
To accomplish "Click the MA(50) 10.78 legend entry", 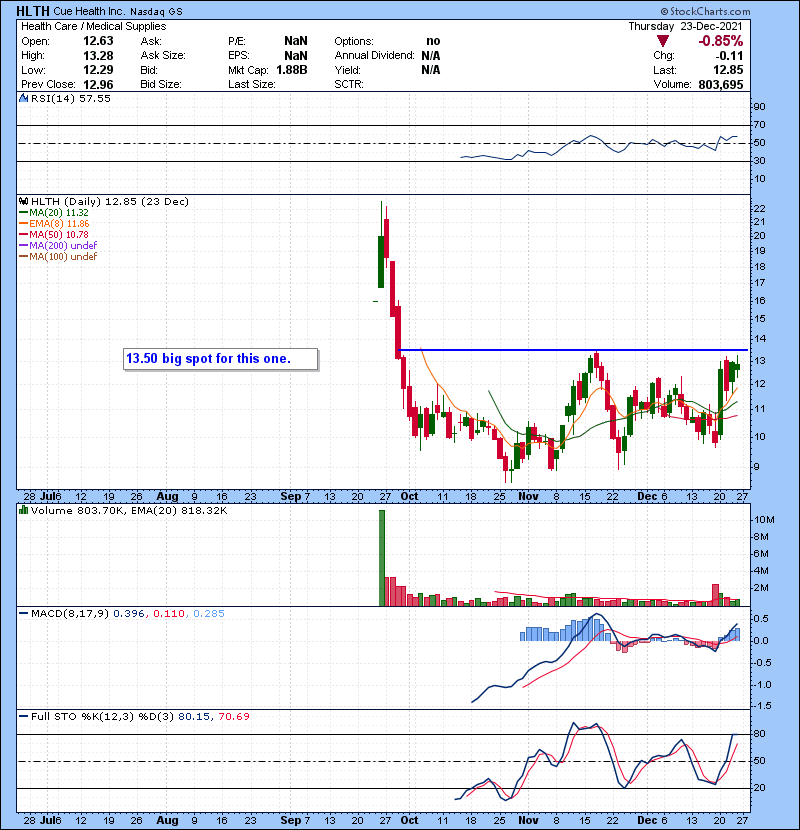I will (x=54, y=234).
